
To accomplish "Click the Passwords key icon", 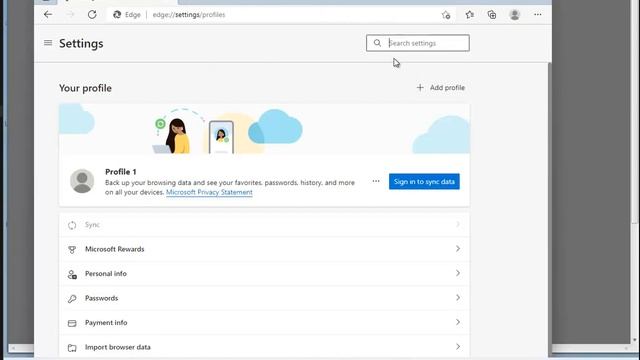I will tap(72, 299).
